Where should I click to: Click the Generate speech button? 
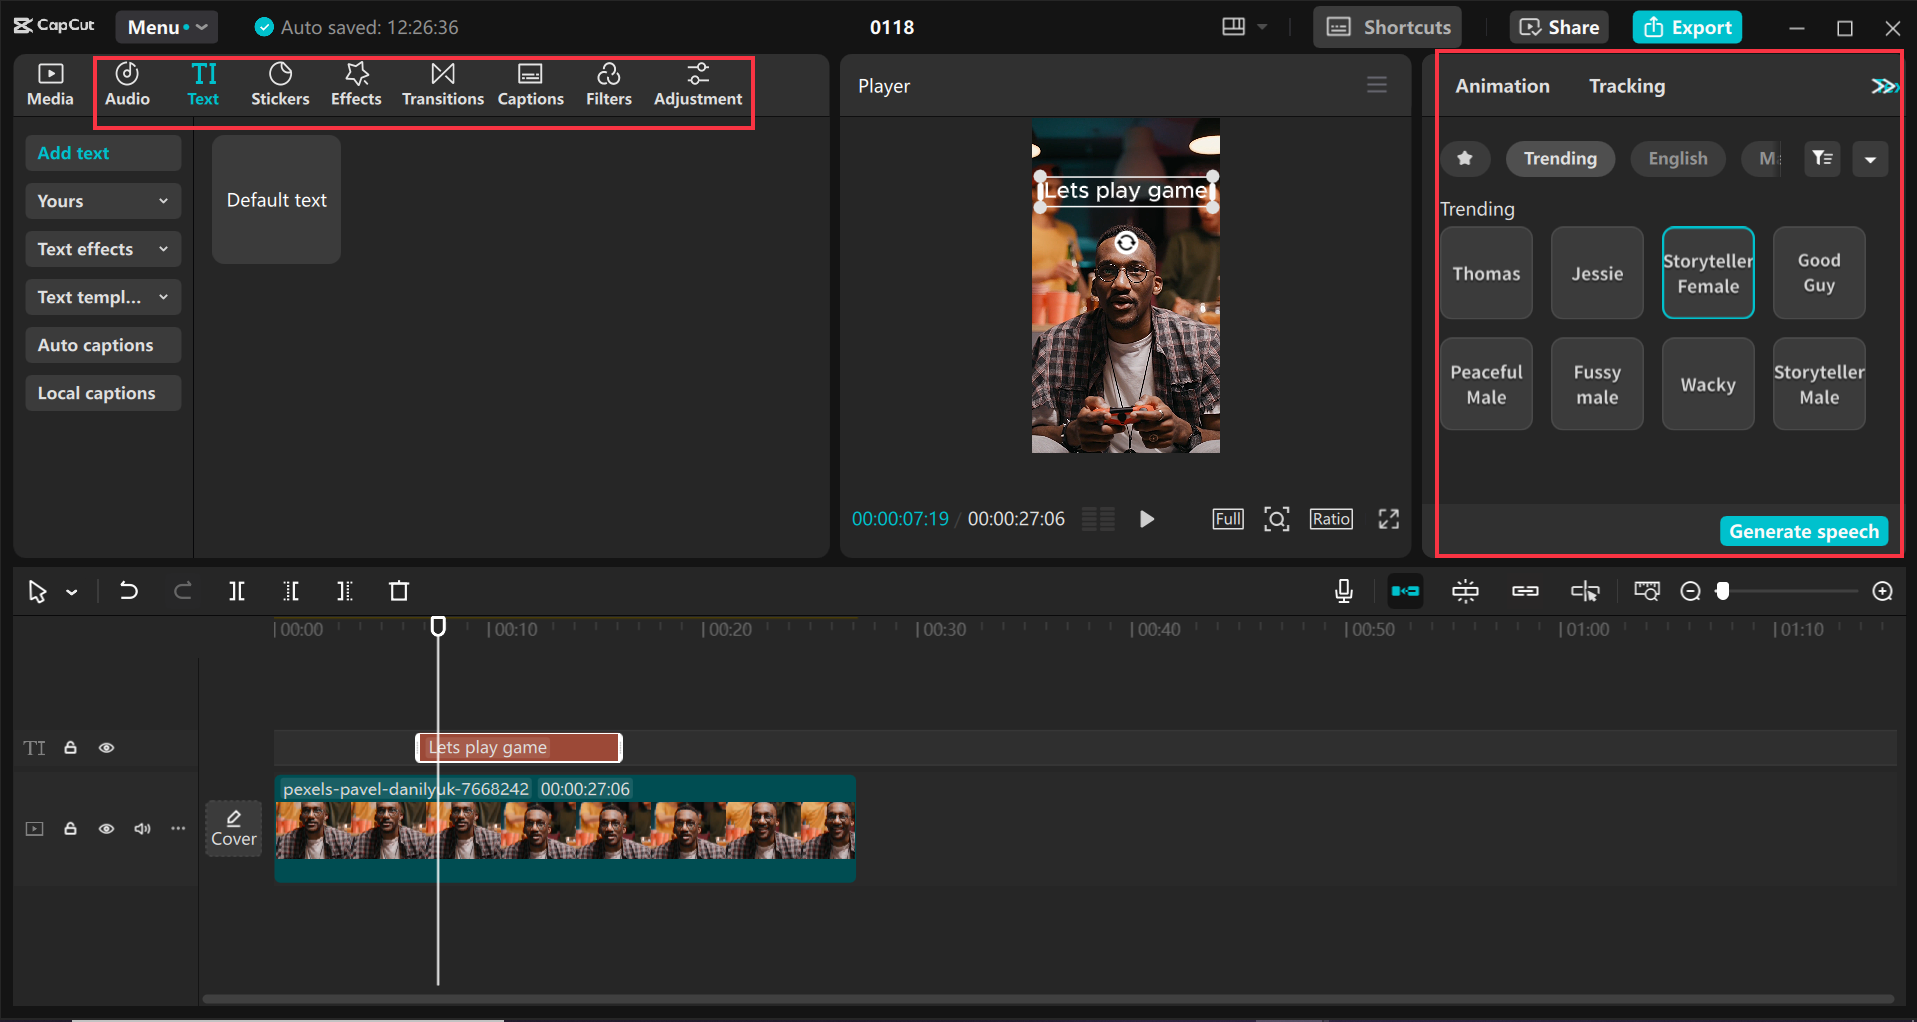(1803, 531)
